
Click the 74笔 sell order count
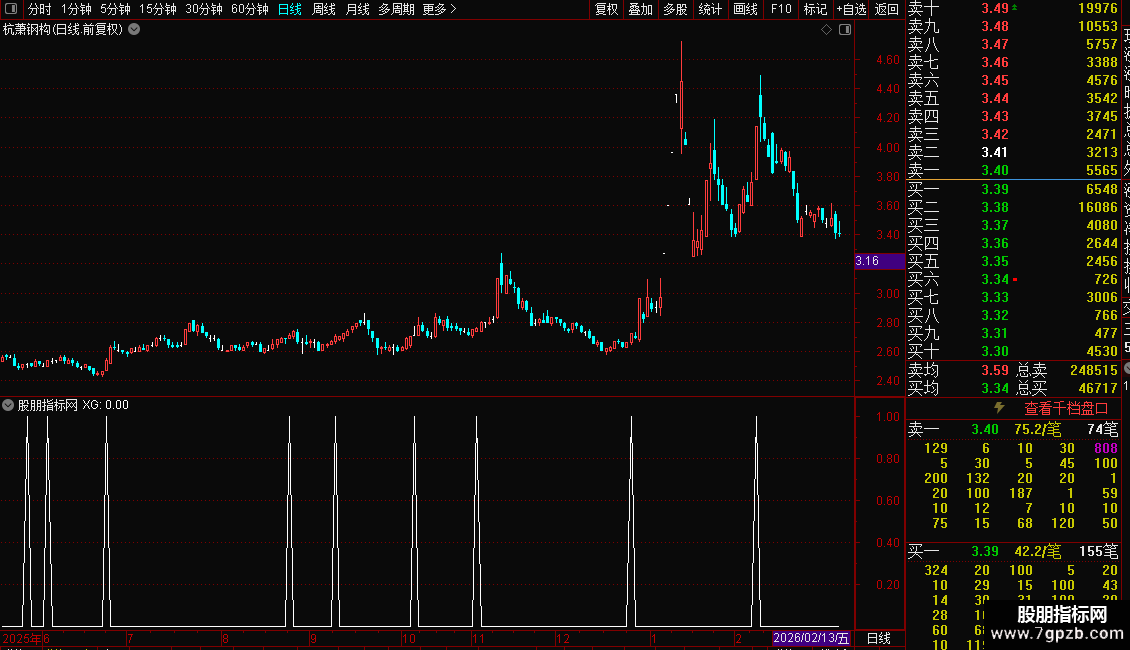tap(1103, 429)
